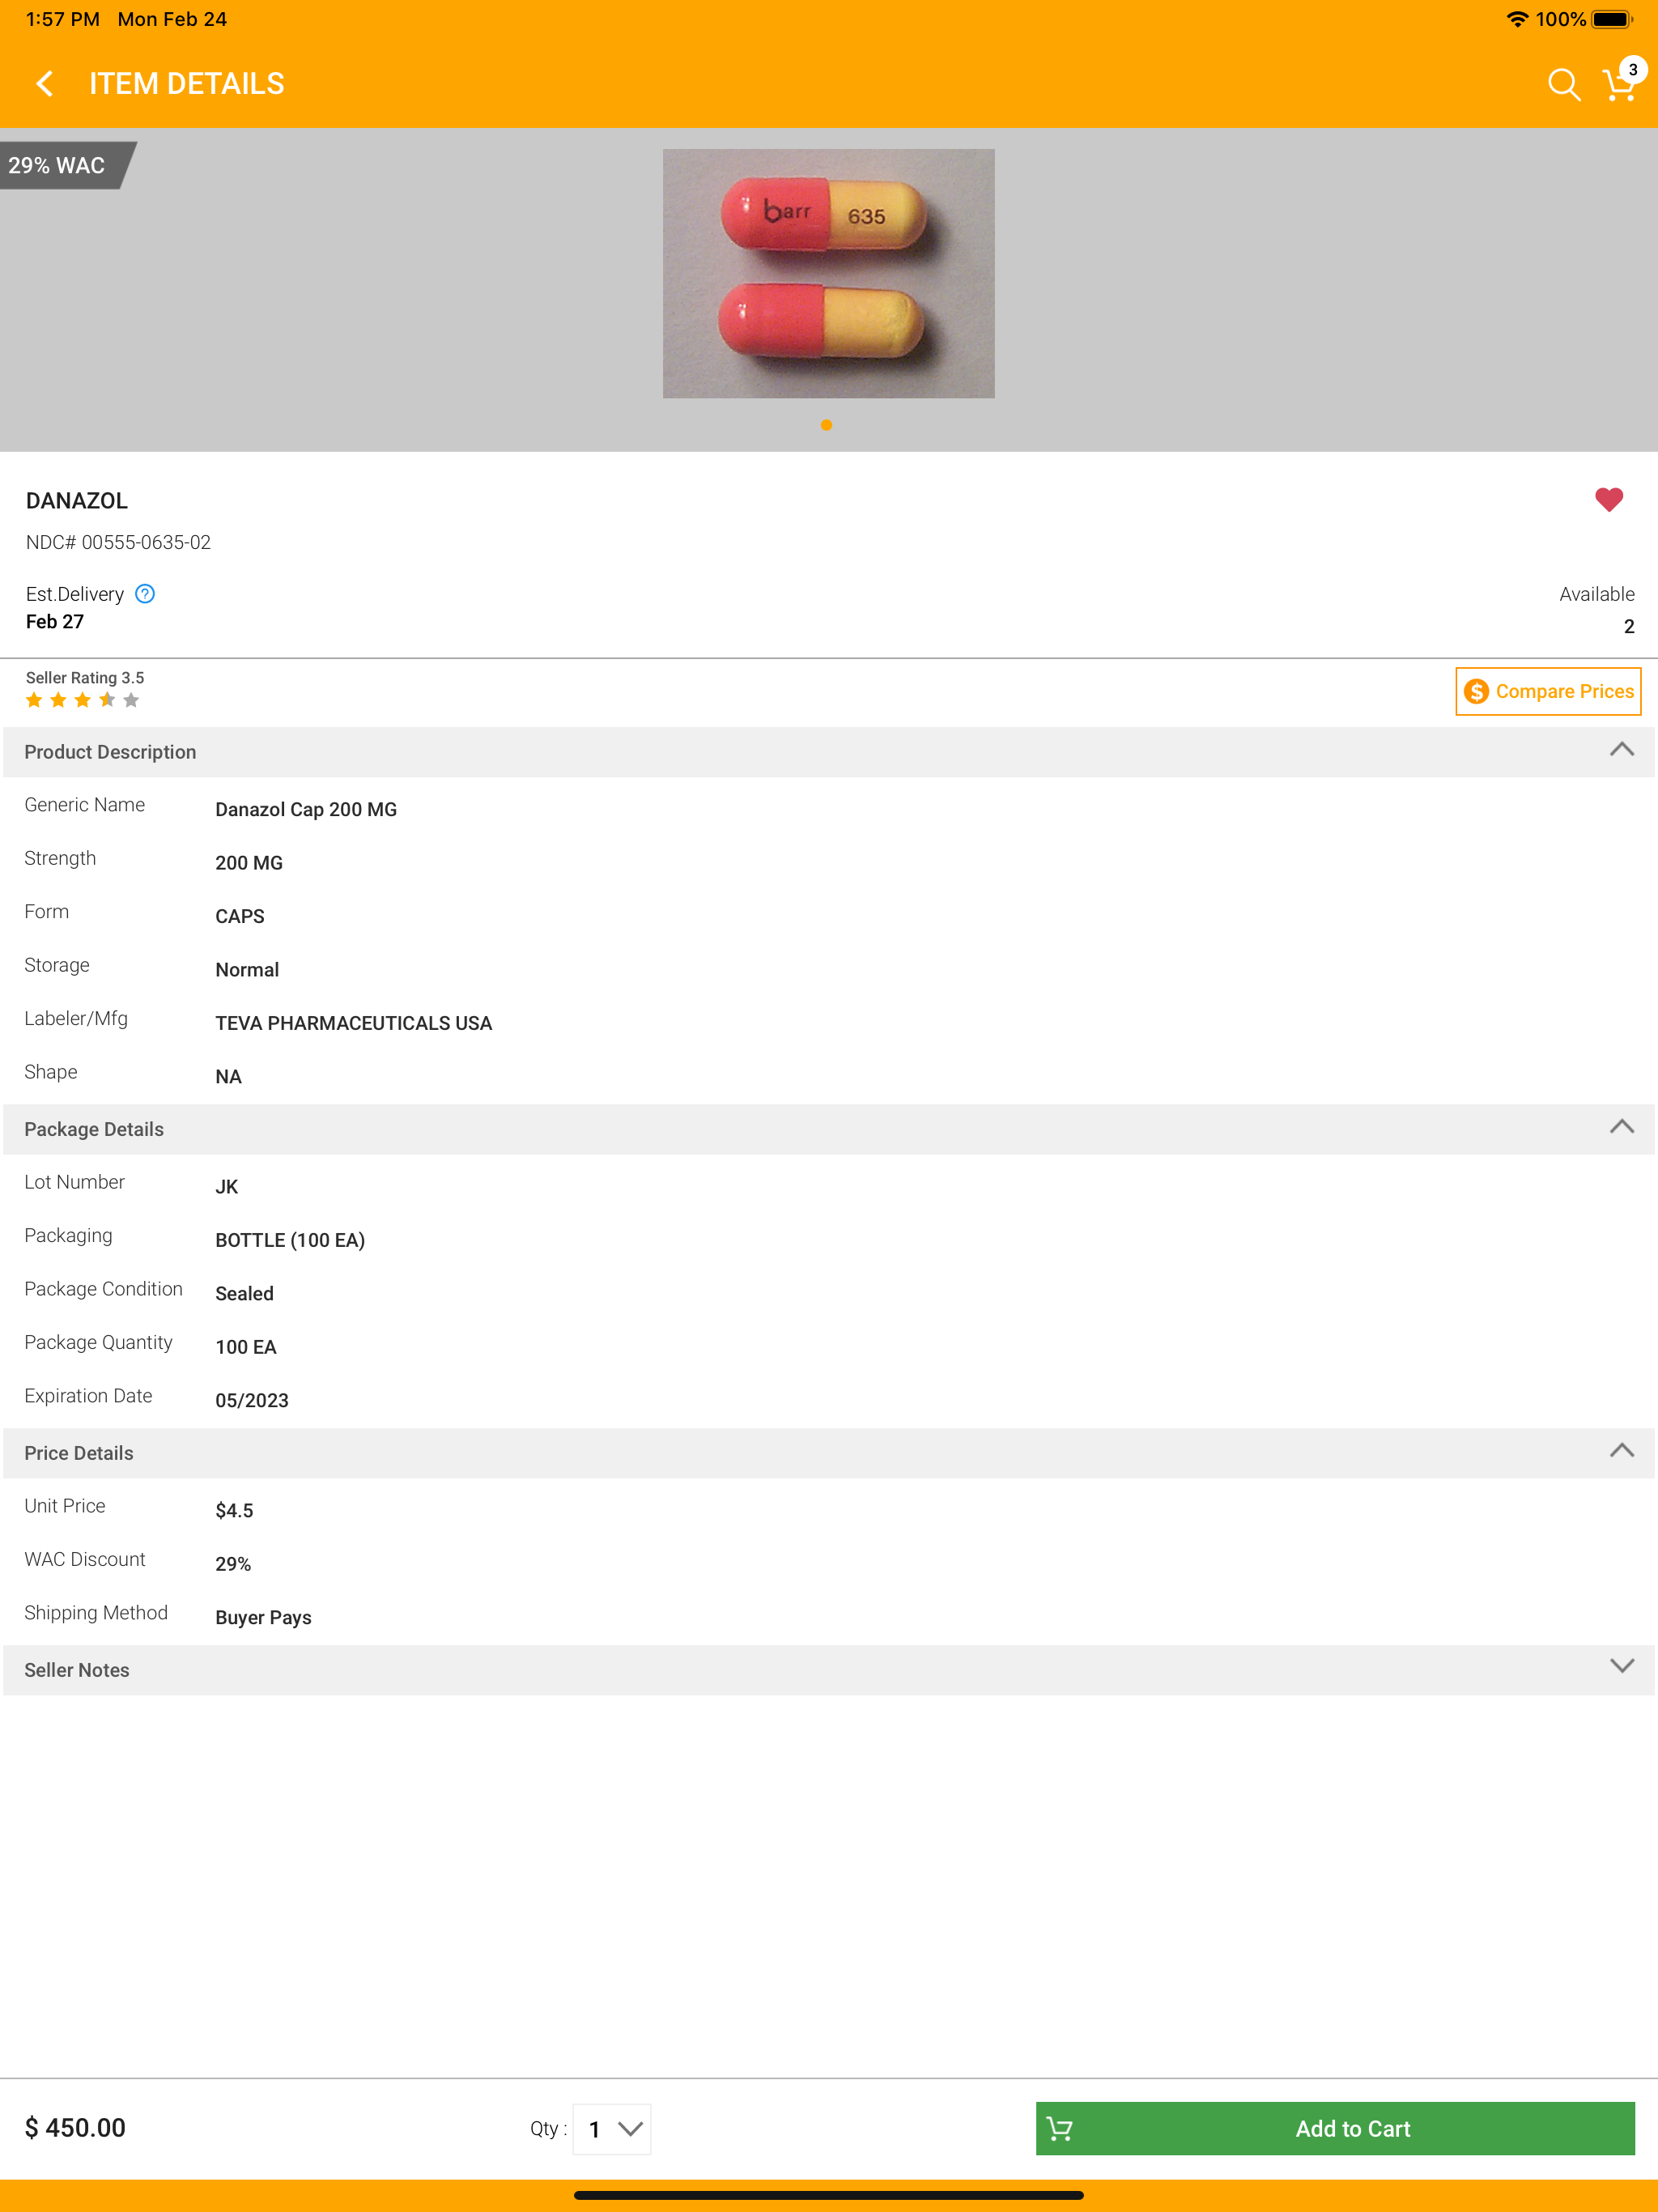Viewport: 1658px width, 2212px height.
Task: Tap the Est. Delivery date Feb 27
Action: click(55, 621)
